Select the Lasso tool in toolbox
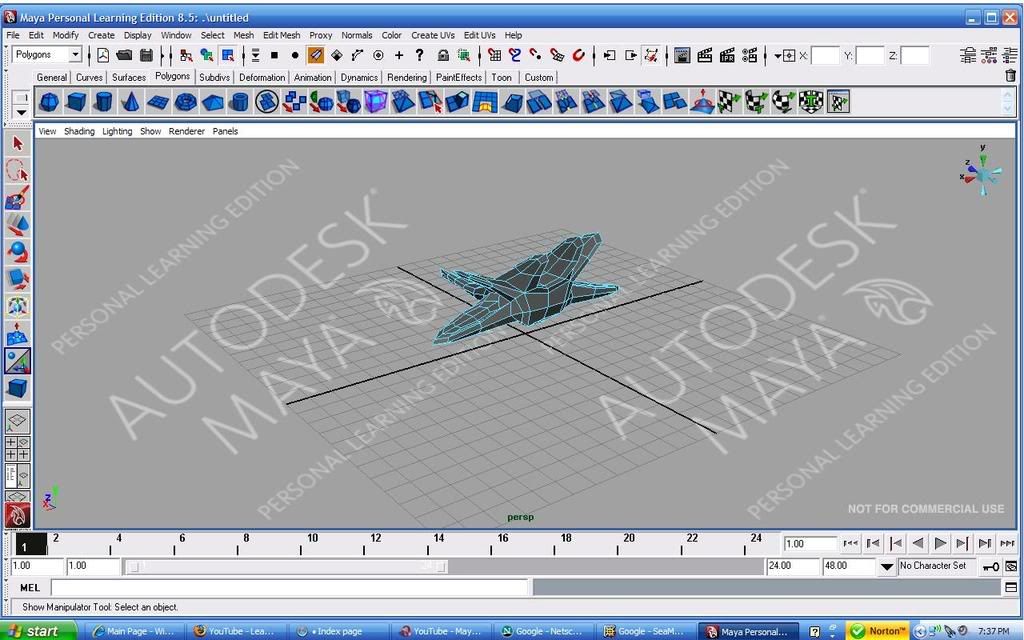The image size is (1024, 640). coord(18,170)
